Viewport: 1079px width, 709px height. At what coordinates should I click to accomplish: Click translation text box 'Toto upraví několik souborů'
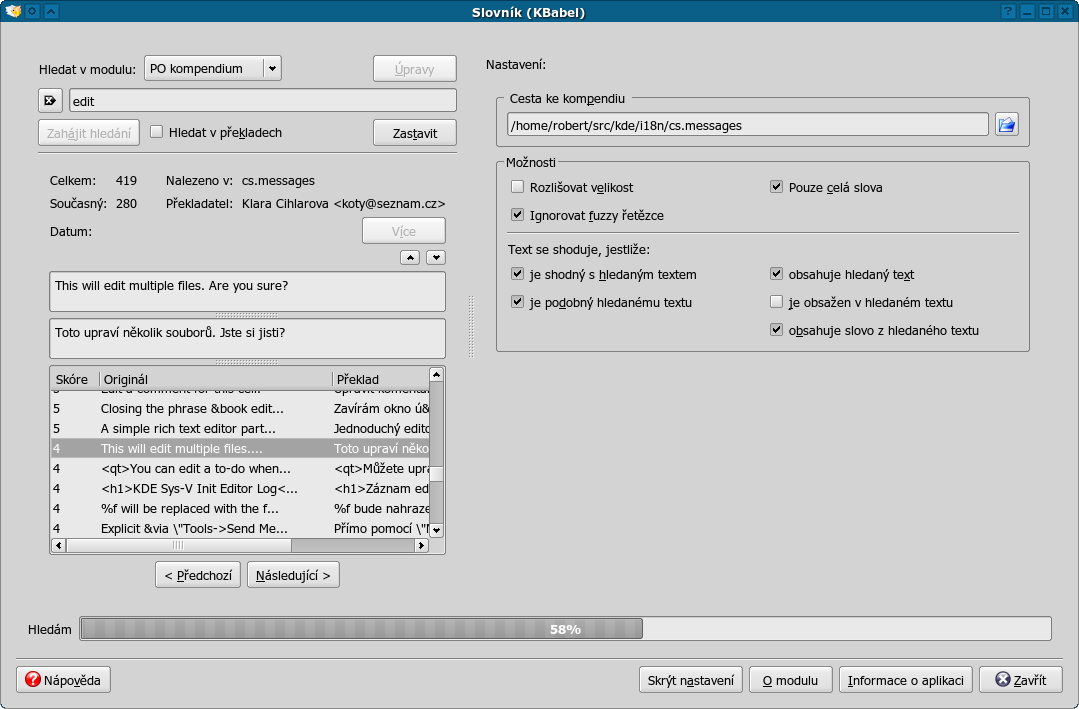point(247,338)
